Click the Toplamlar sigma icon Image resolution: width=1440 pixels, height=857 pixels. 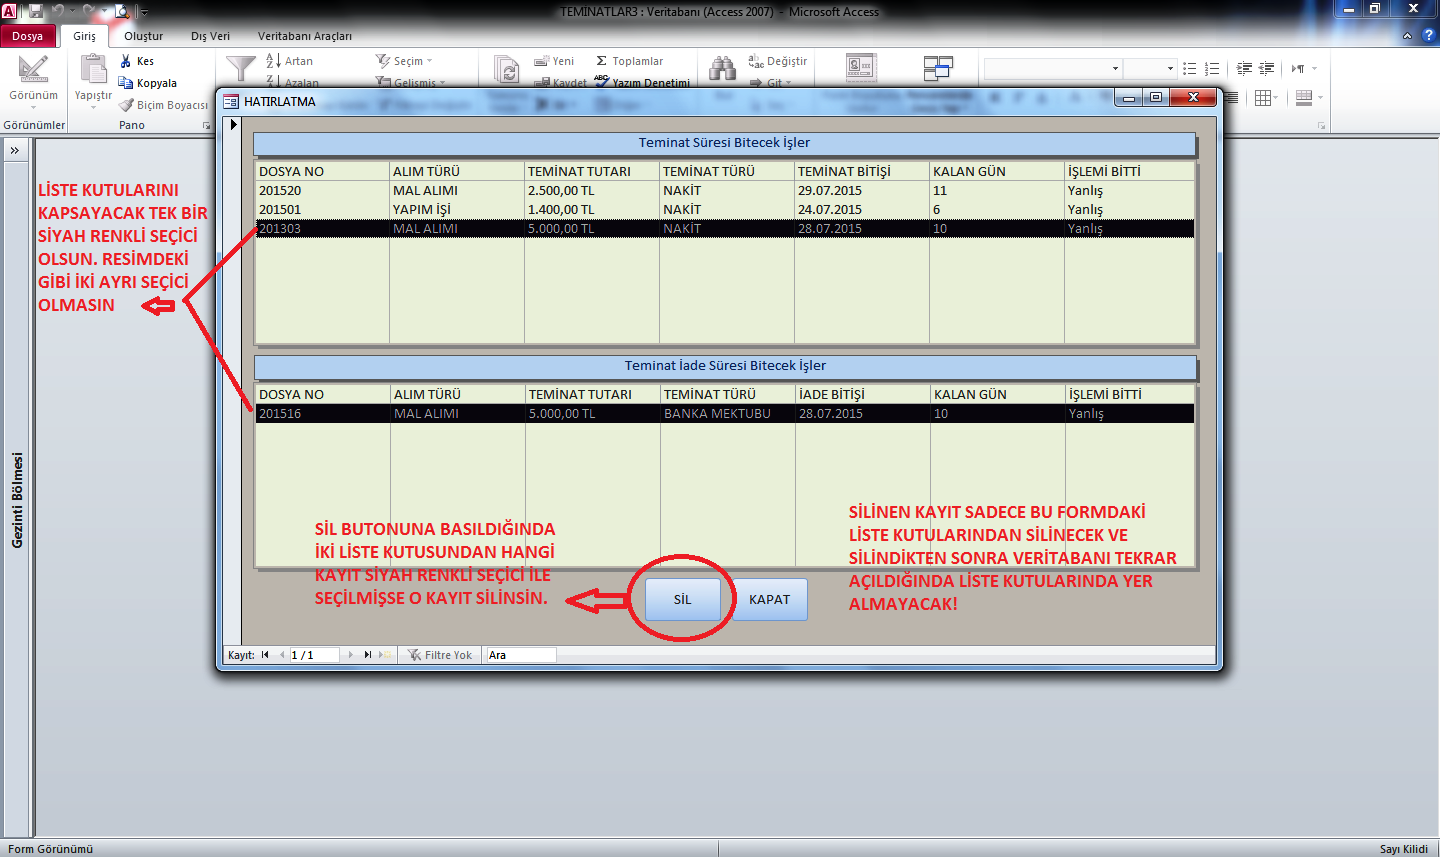601,61
